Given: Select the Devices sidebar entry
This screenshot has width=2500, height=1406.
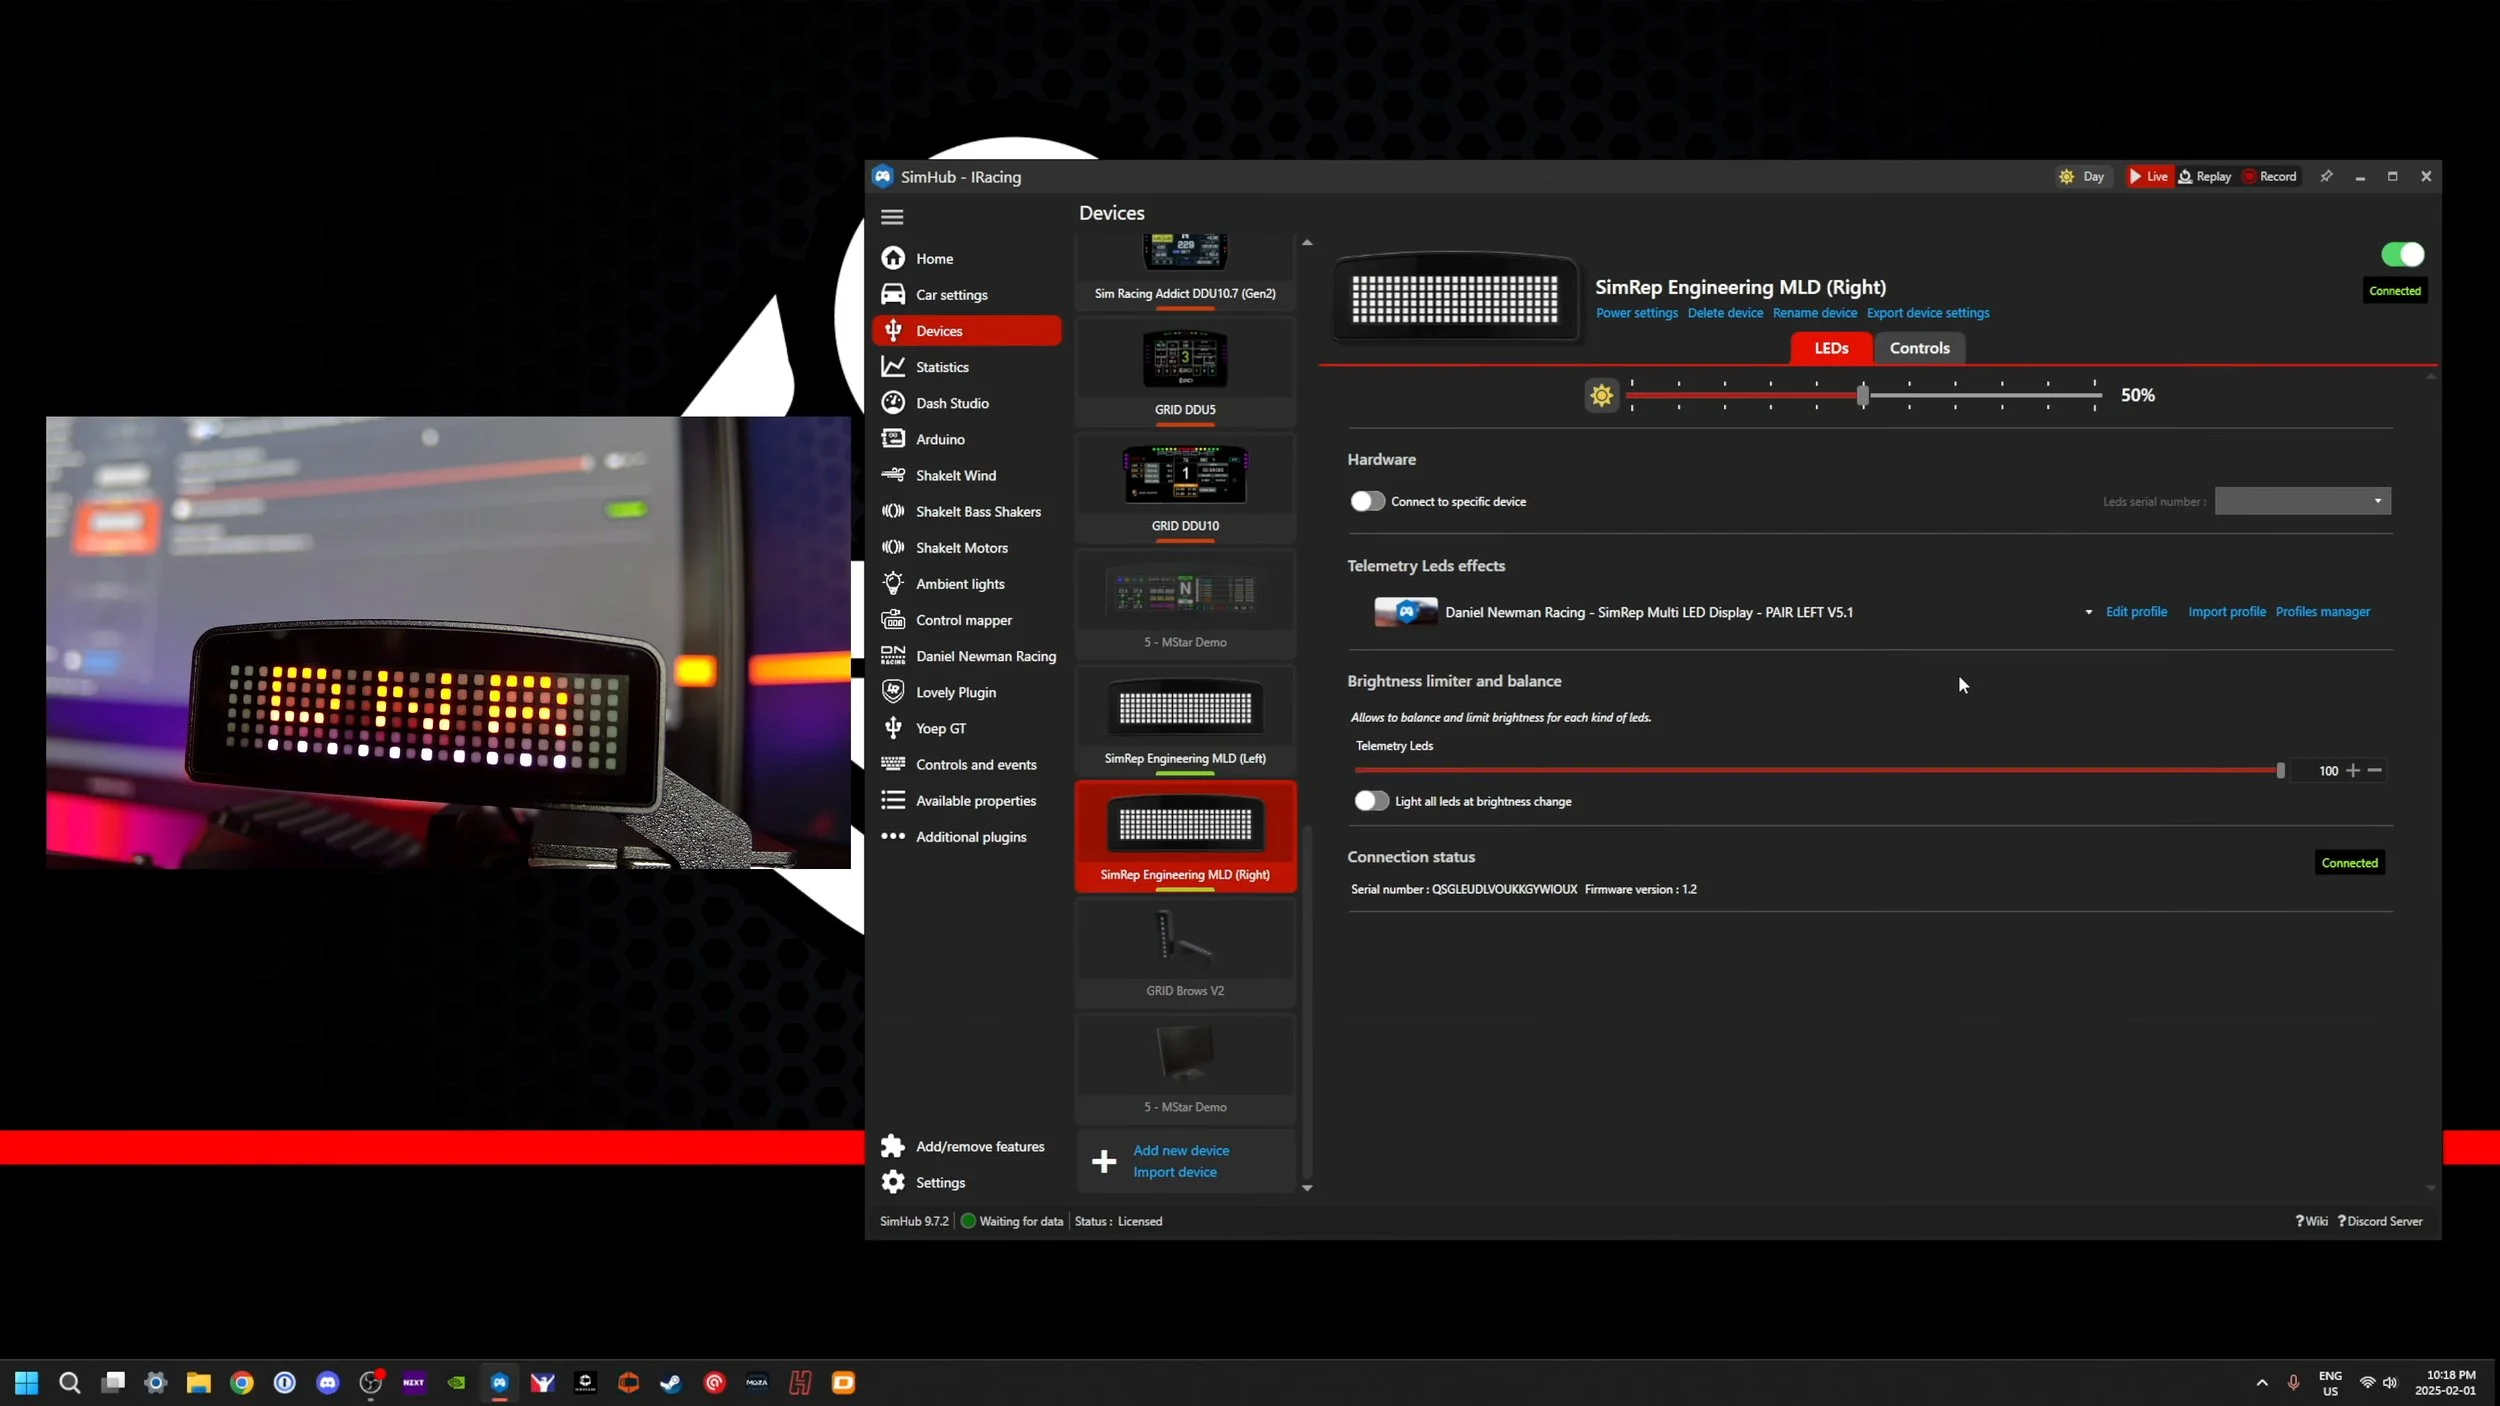Looking at the screenshot, I should (966, 331).
